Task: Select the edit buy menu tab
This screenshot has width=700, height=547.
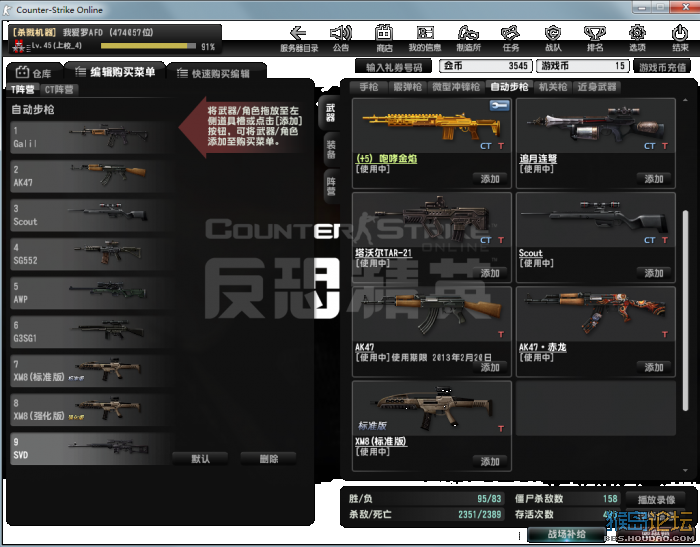Action: tap(115, 72)
